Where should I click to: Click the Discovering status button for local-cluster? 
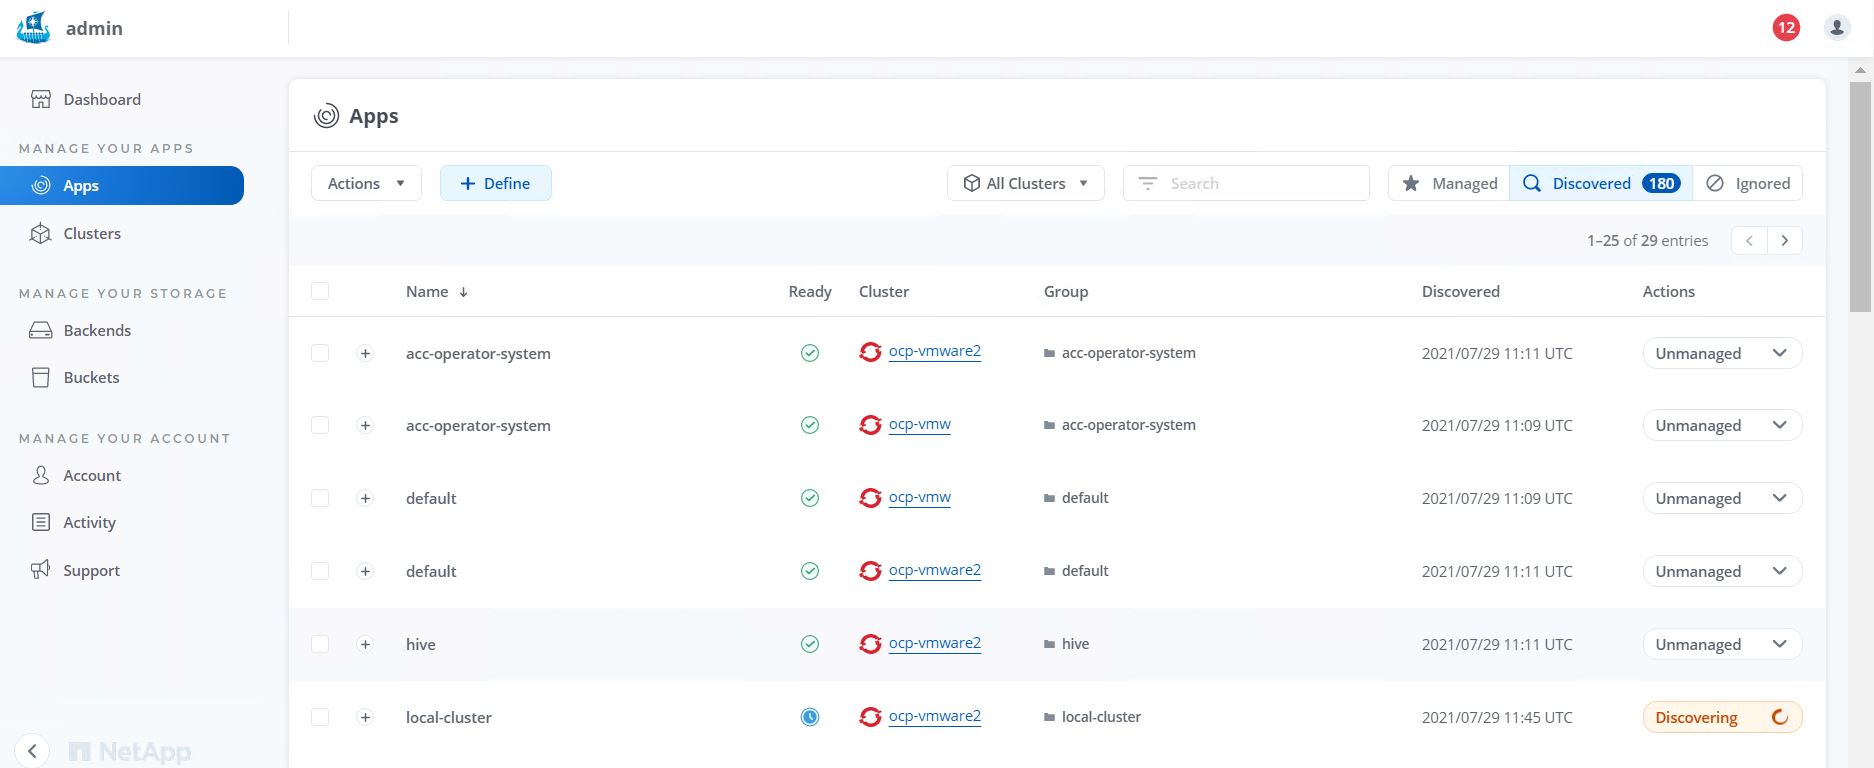(1722, 717)
